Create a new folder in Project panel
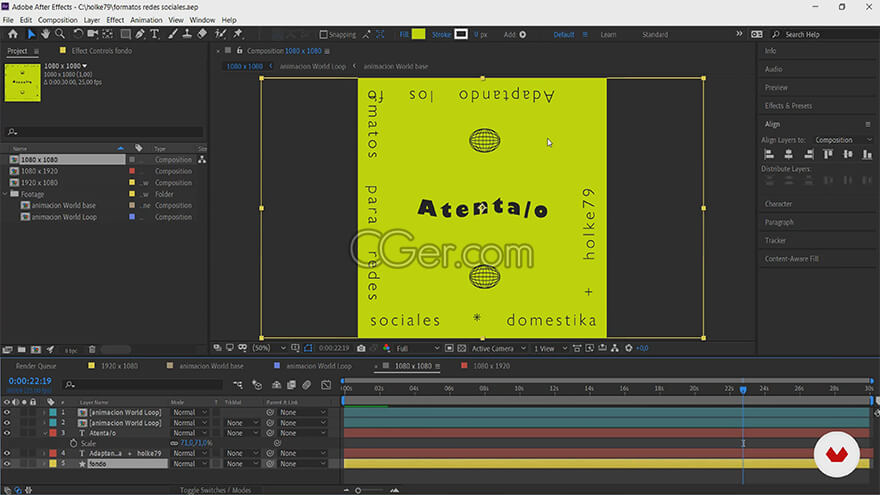Image resolution: width=880 pixels, height=495 pixels. pyautogui.click(x=21, y=350)
